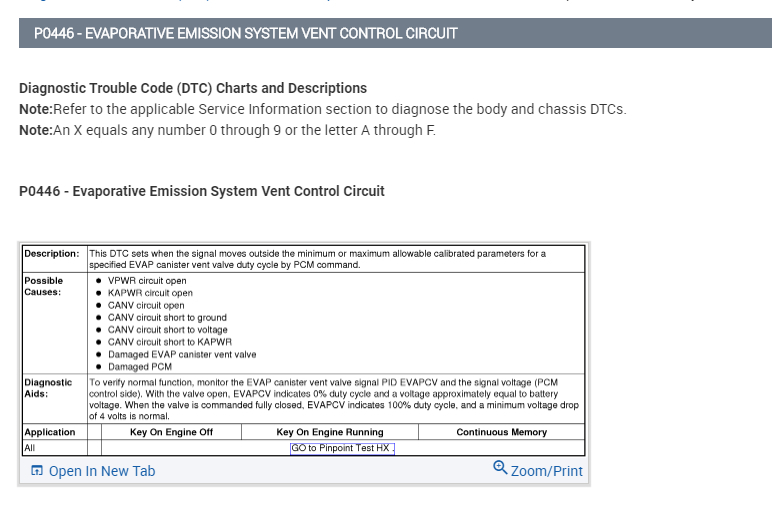Follow the GO to Pinpoint Test HX link

[x=342, y=448]
